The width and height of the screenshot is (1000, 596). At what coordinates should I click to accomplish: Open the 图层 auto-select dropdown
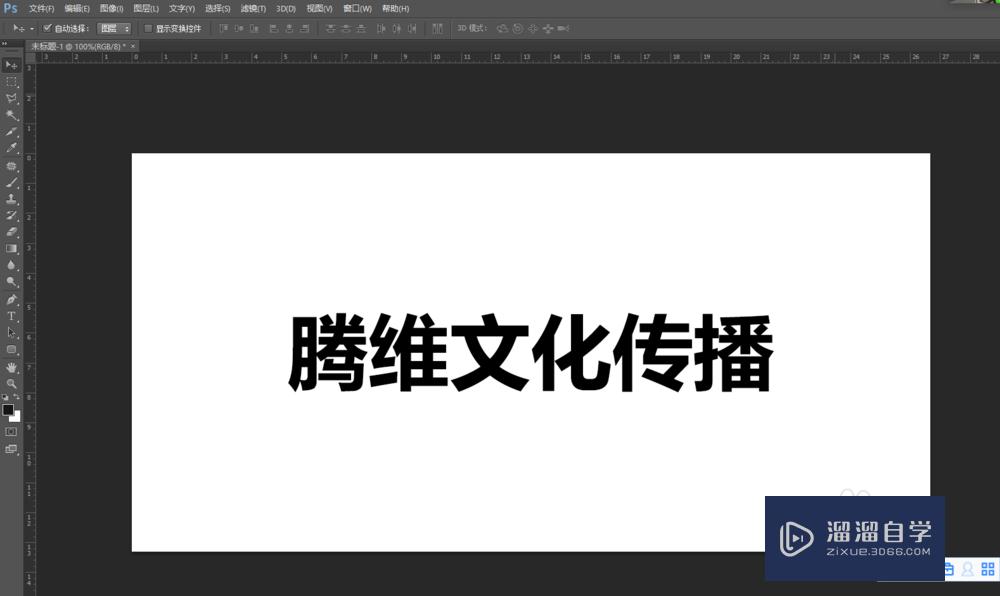(x=114, y=29)
